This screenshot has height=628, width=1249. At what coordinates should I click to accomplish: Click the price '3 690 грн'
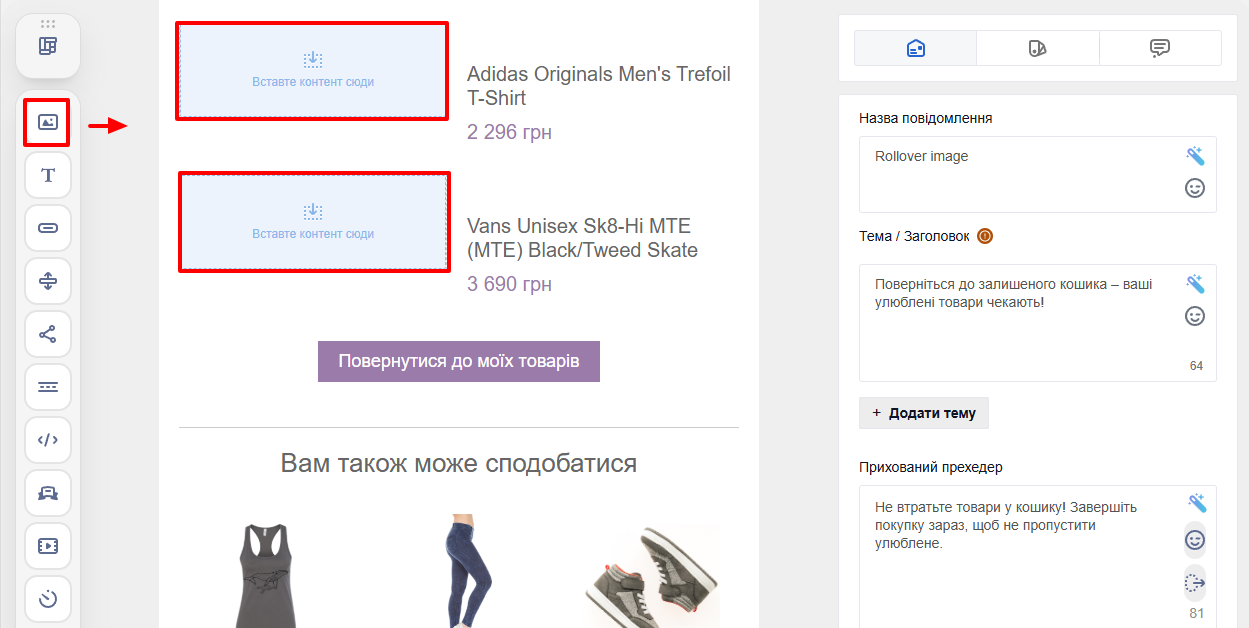coord(509,284)
